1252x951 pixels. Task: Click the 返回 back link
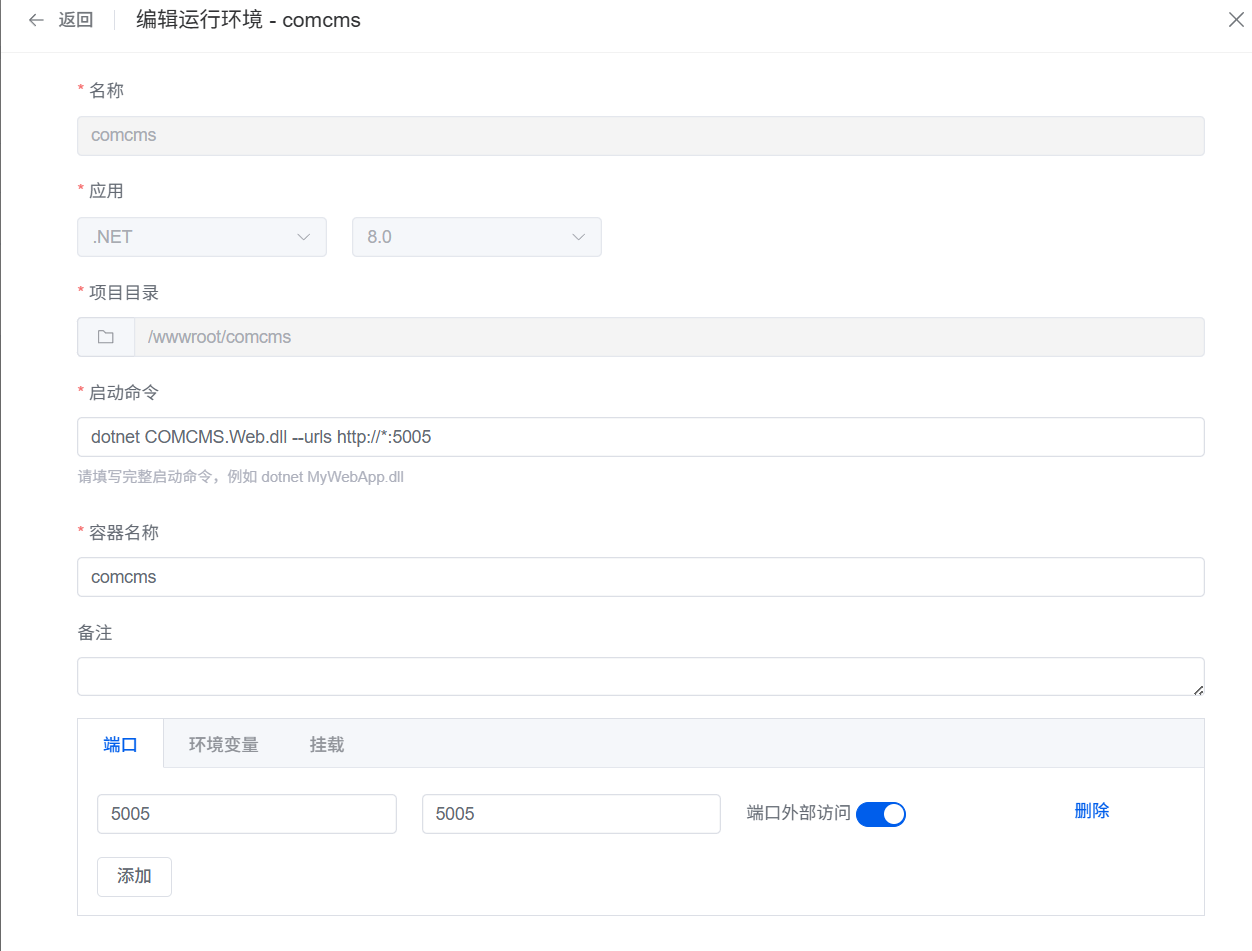coord(75,20)
